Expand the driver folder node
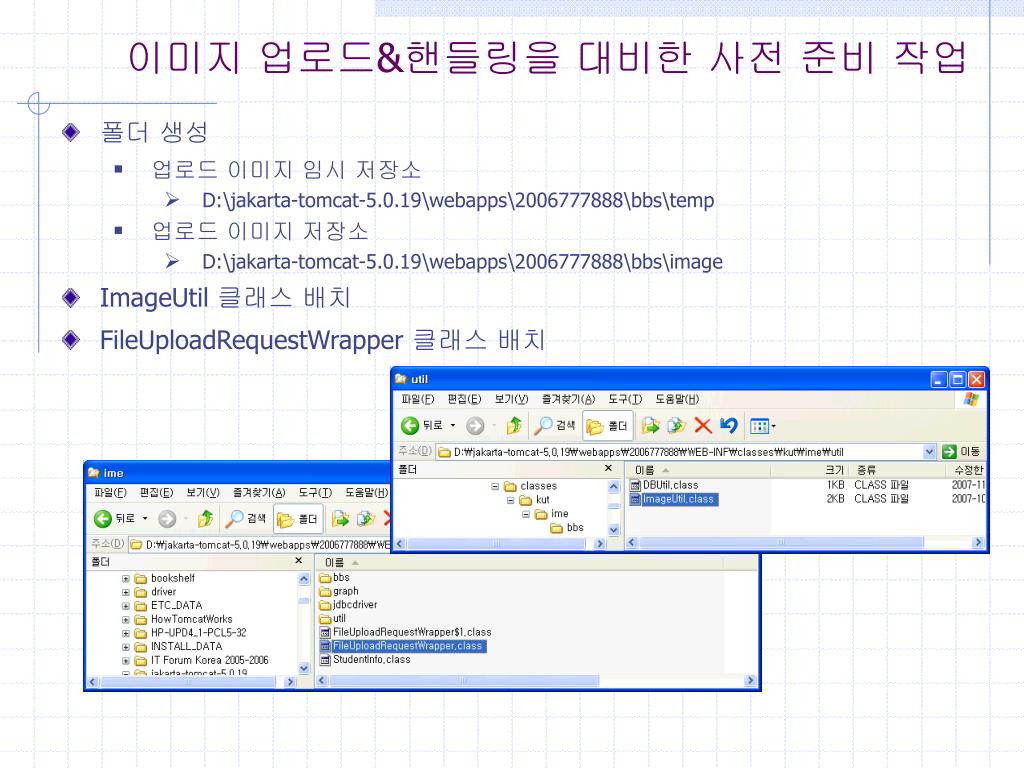Screen dimensions: 1024x768 [x=125, y=592]
